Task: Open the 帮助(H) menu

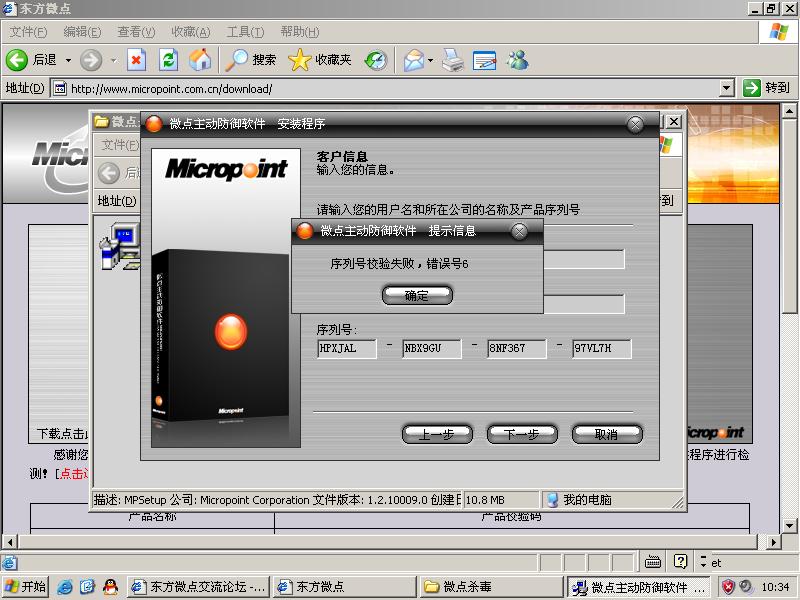Action: tap(299, 32)
